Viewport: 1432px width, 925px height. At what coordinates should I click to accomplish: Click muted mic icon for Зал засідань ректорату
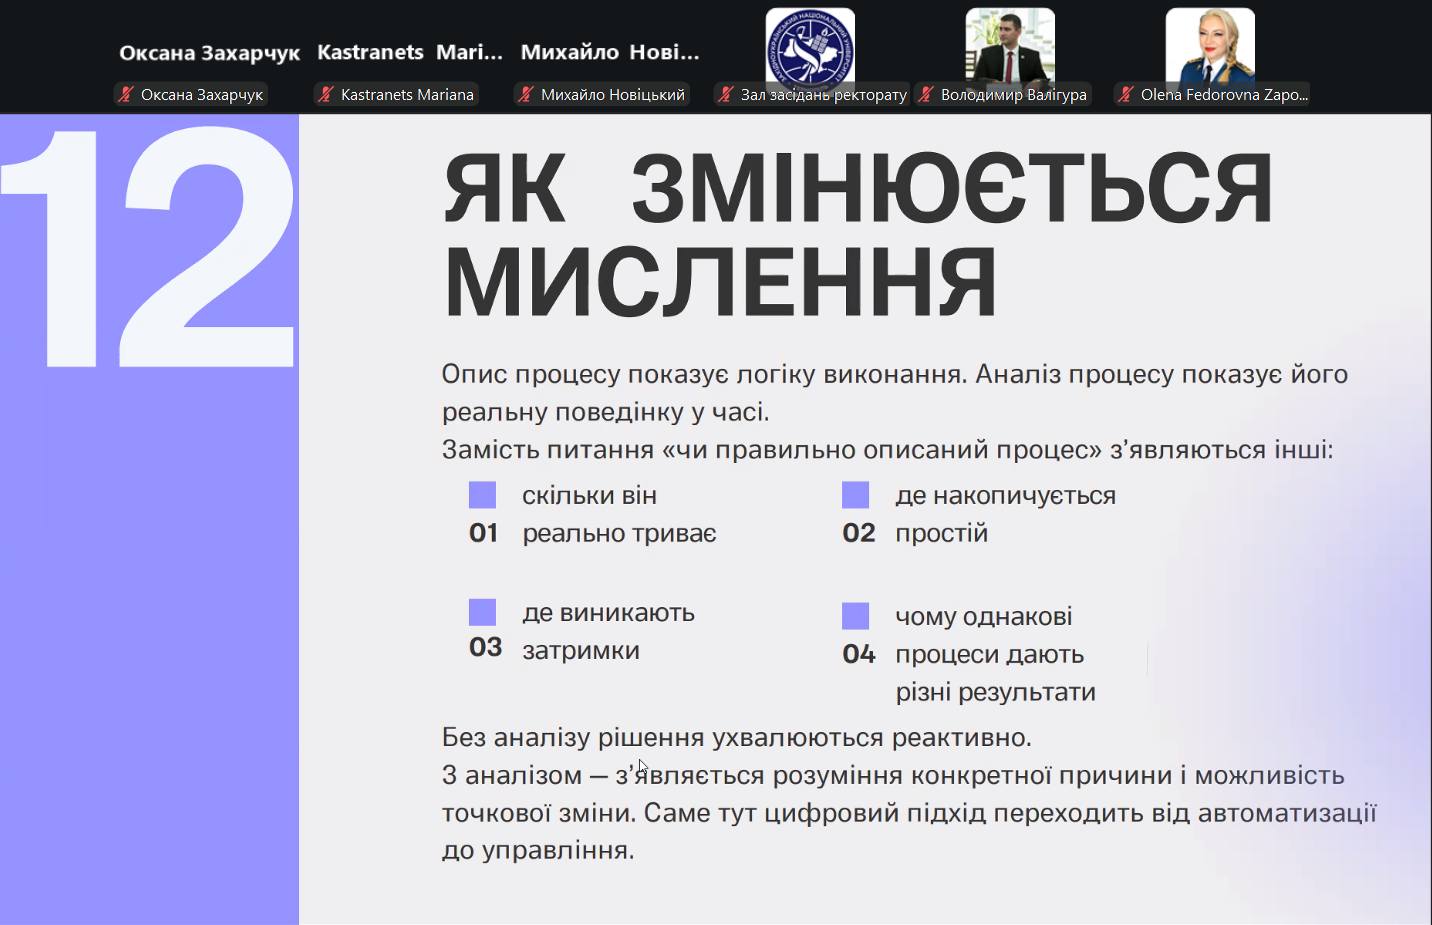726,95
